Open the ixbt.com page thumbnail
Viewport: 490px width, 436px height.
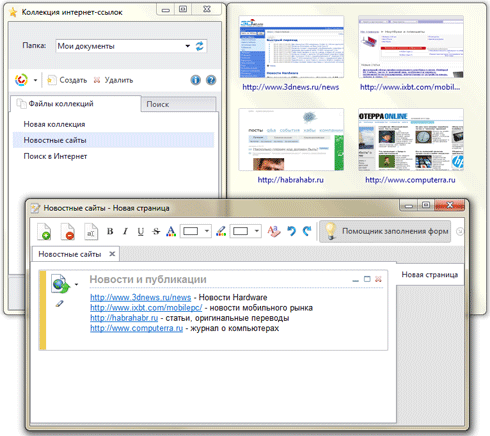(411, 47)
